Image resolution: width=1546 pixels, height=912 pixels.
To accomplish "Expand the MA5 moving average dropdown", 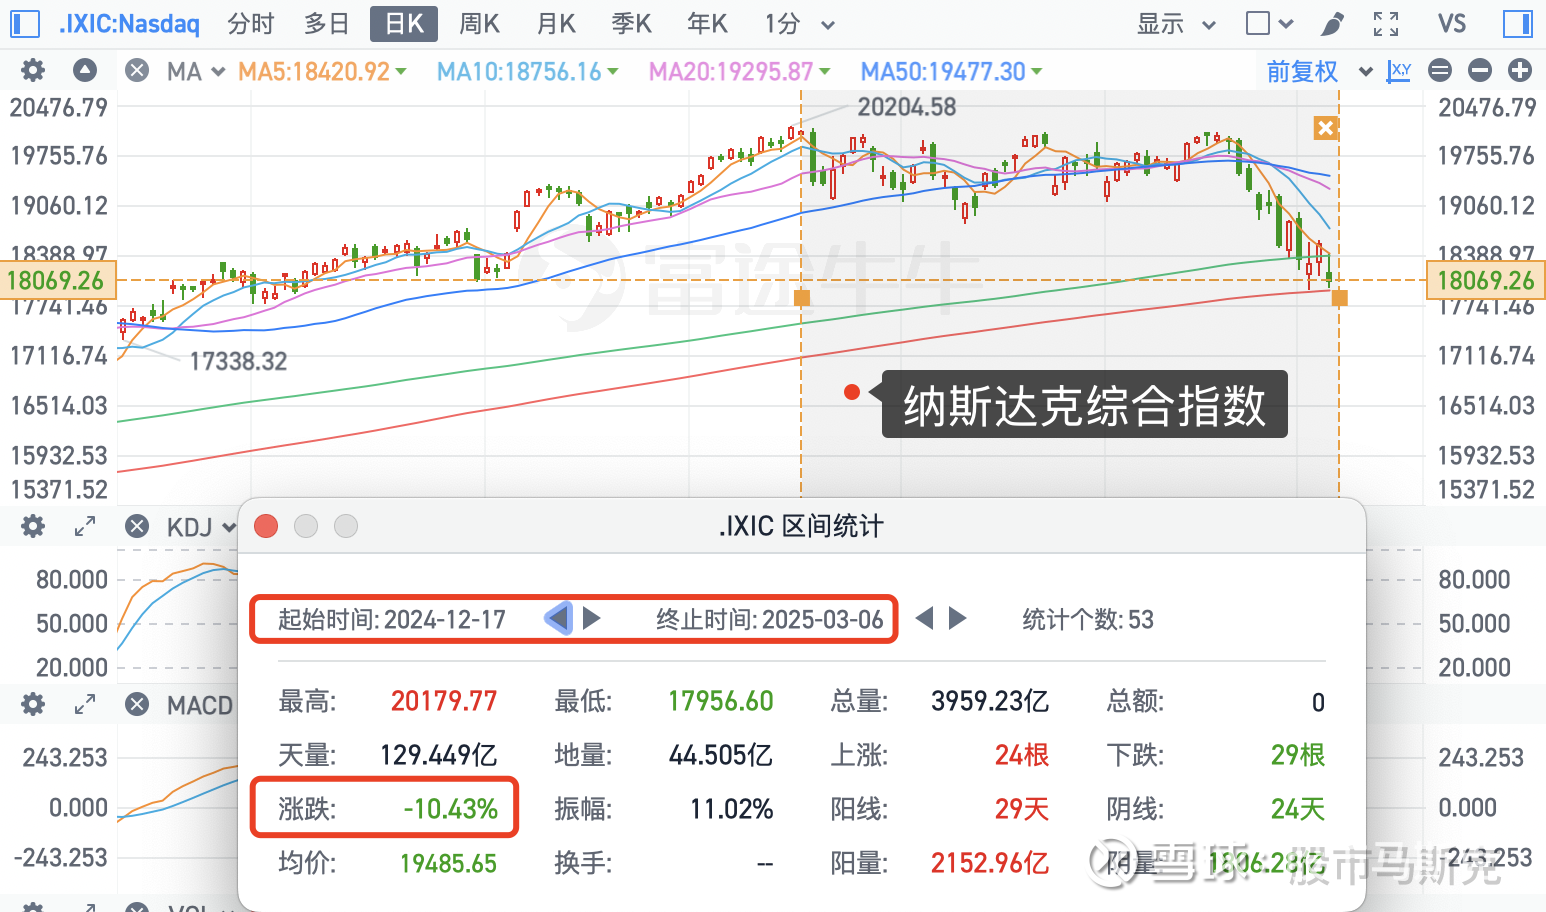I will [402, 71].
